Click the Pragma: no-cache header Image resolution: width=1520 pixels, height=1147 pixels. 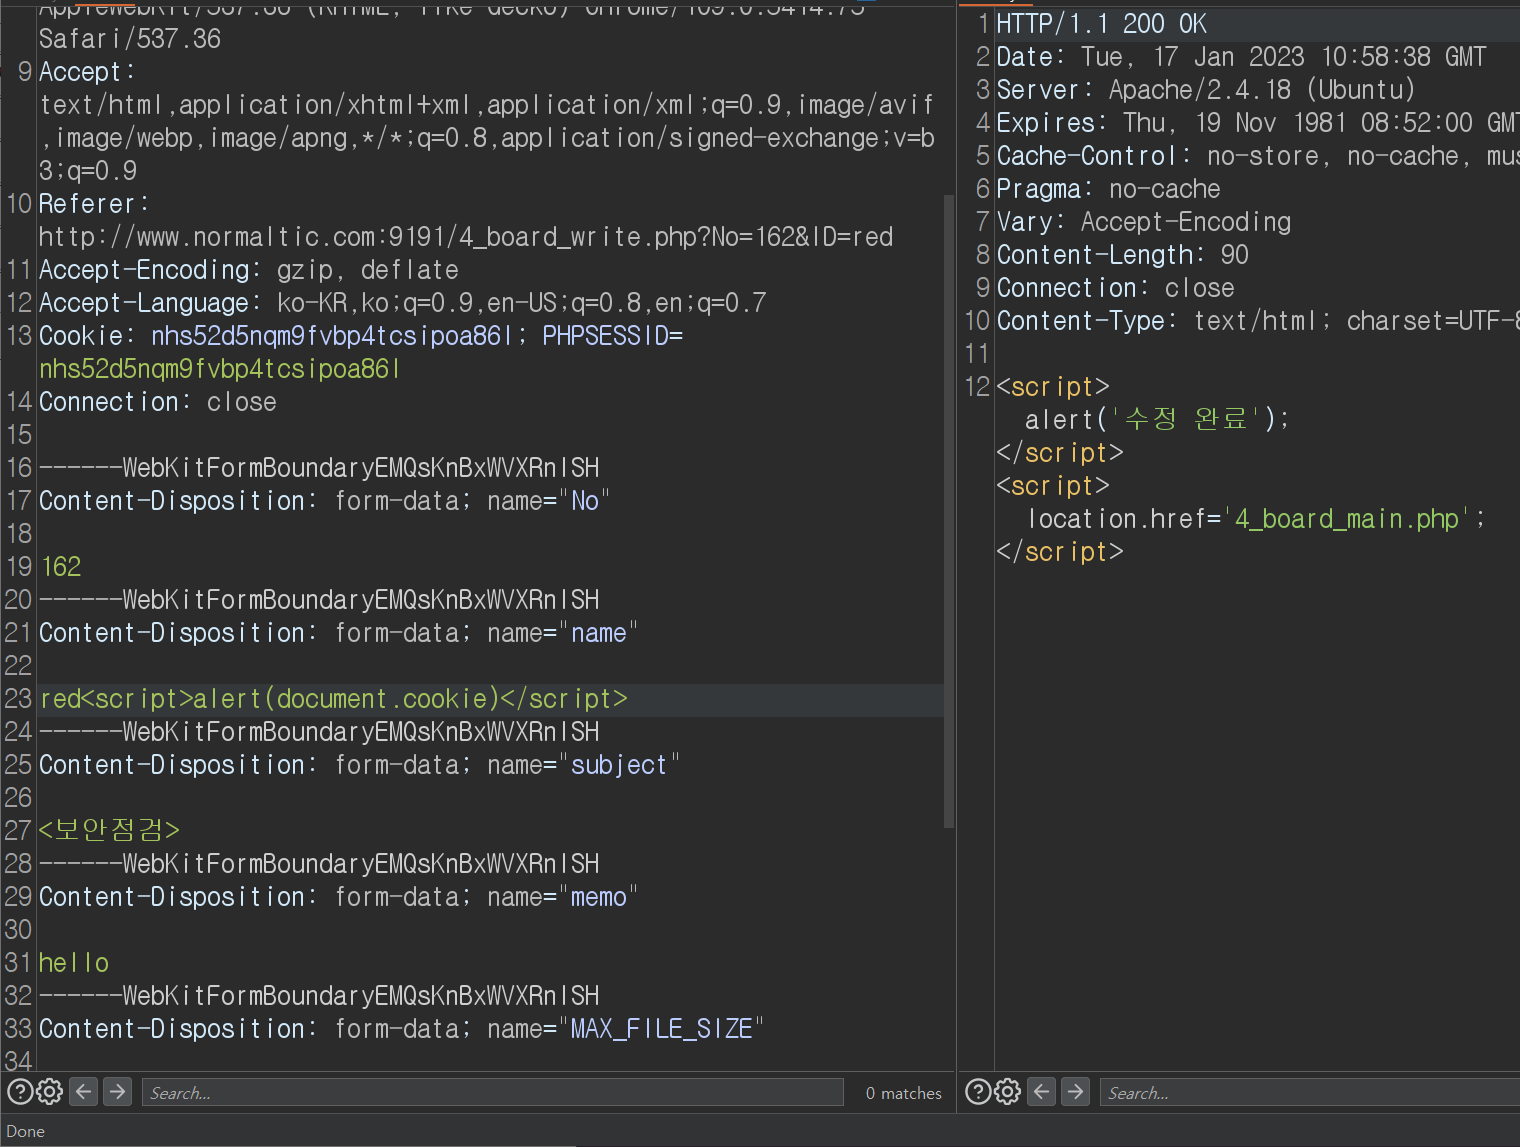1109,189
